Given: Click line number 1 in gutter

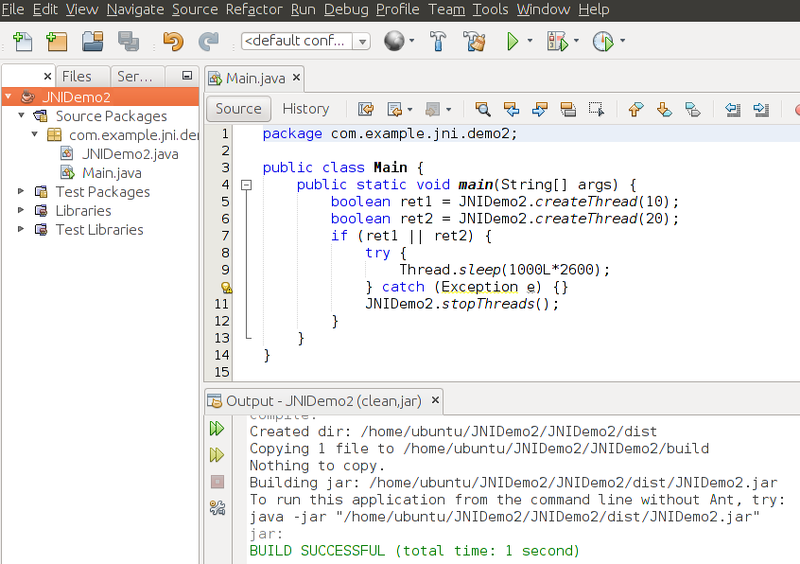Looking at the screenshot, I should point(224,134).
